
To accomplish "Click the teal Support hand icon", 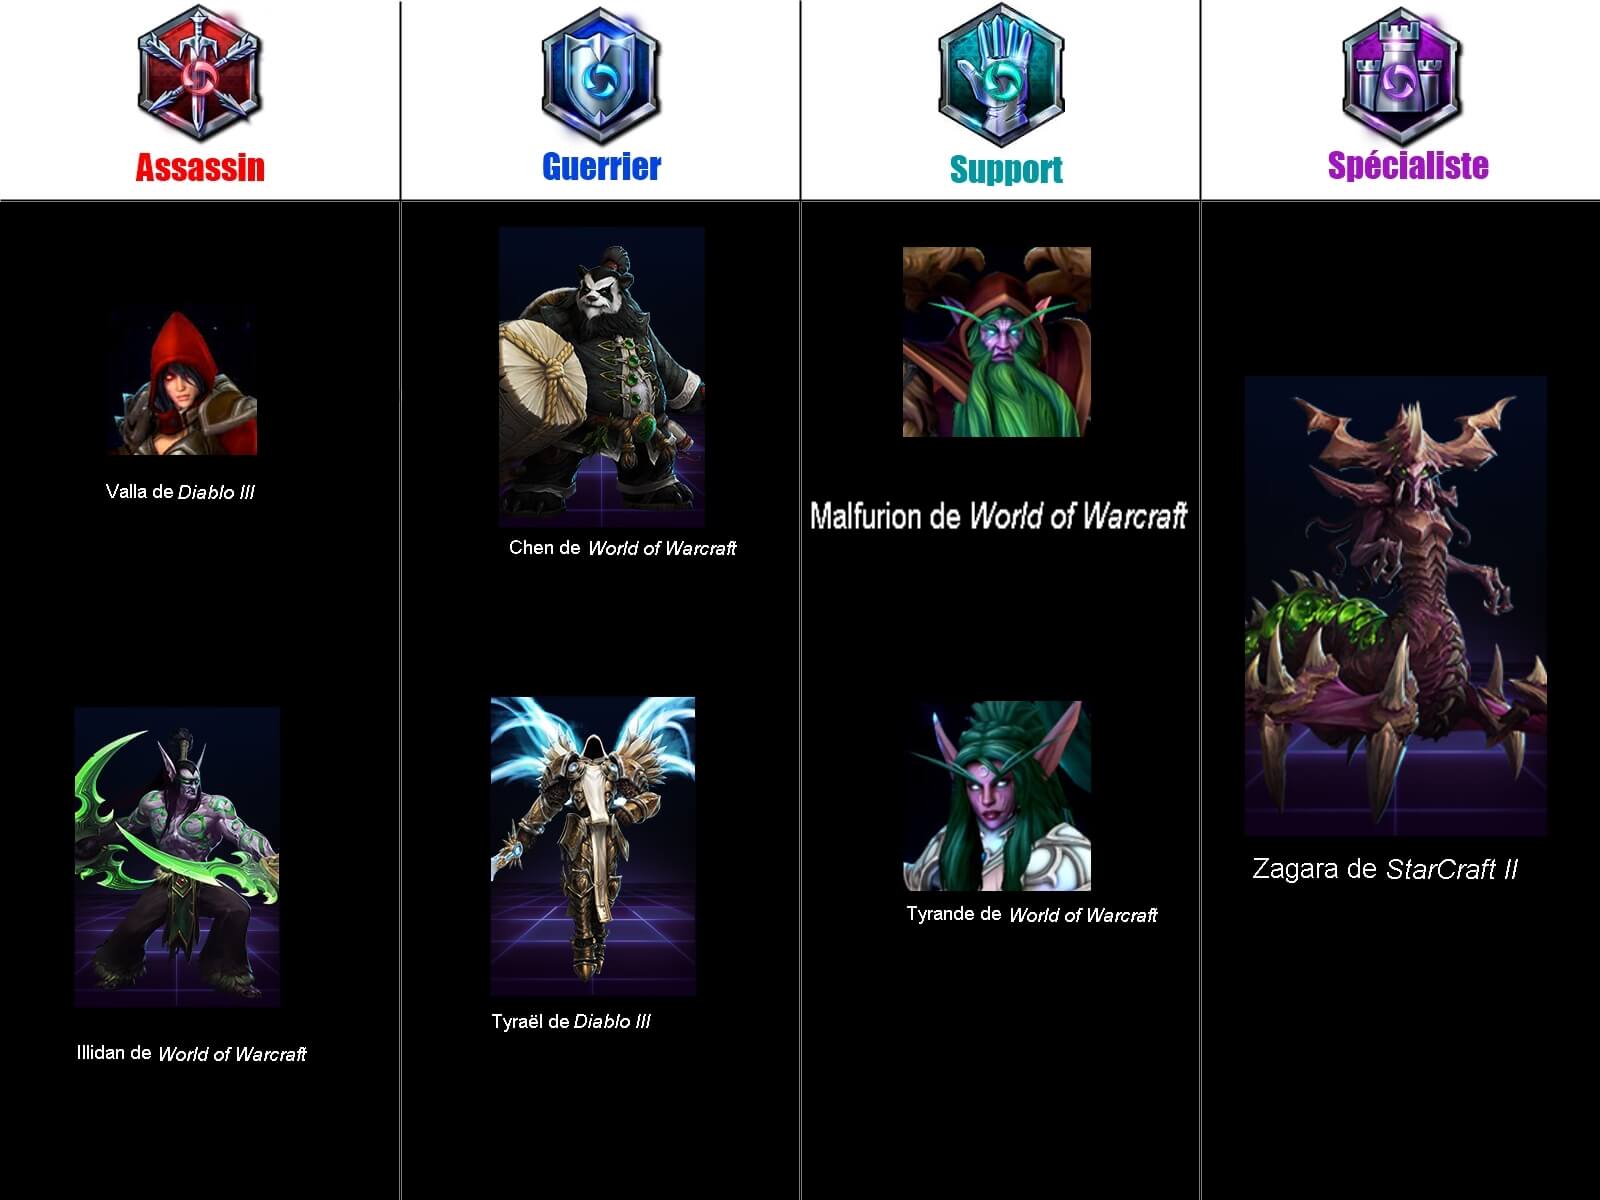I will click(1001, 76).
